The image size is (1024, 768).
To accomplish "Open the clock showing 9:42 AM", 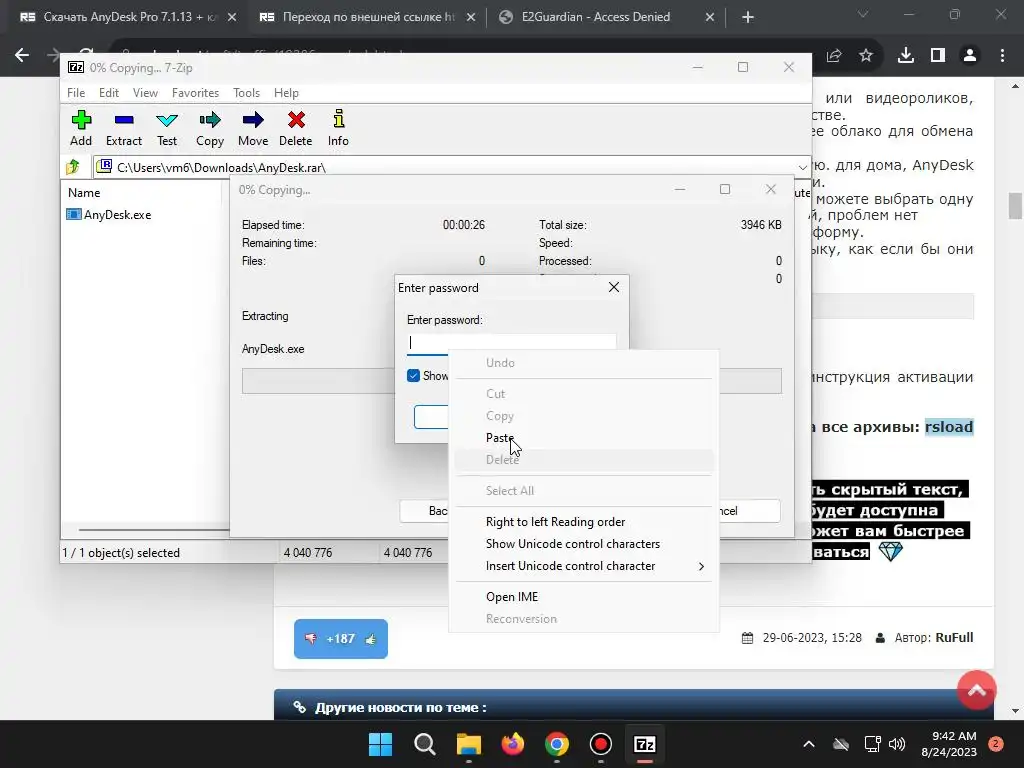I will click(x=949, y=744).
